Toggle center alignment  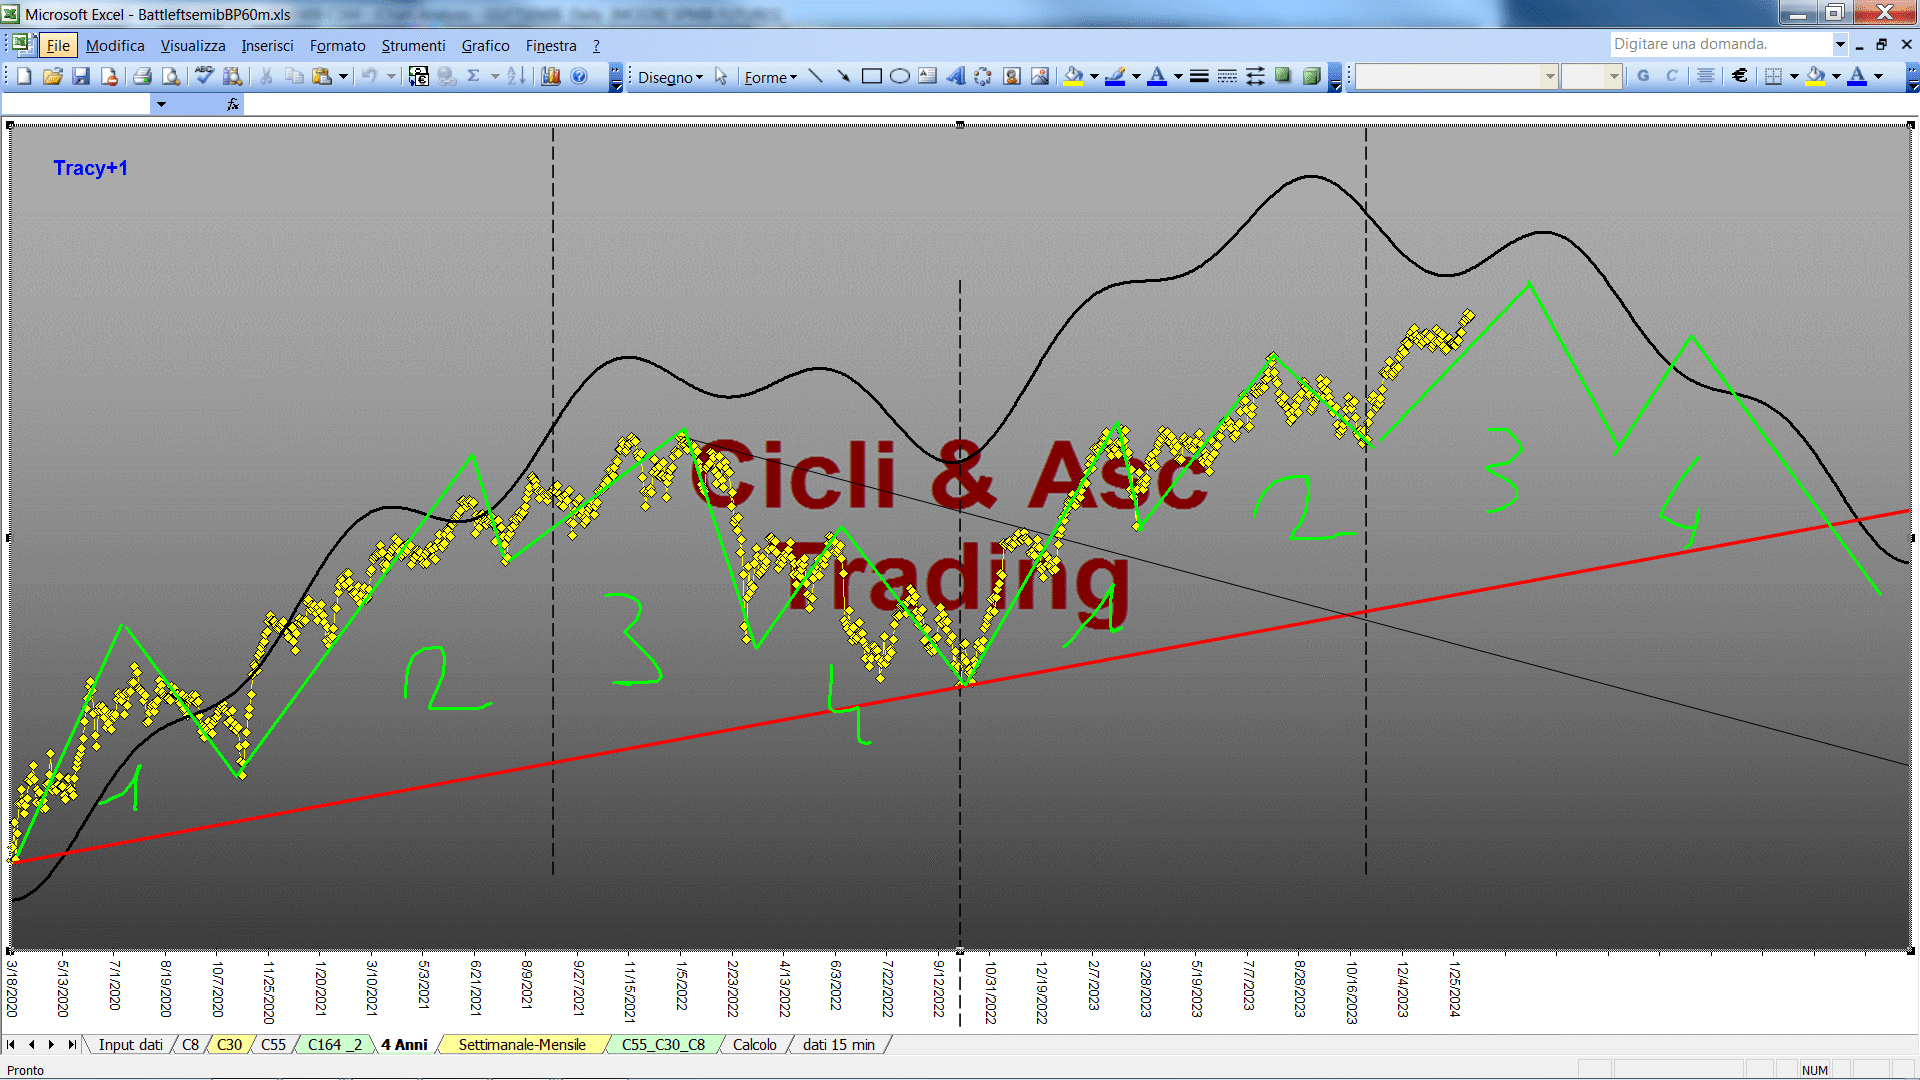[1706, 76]
